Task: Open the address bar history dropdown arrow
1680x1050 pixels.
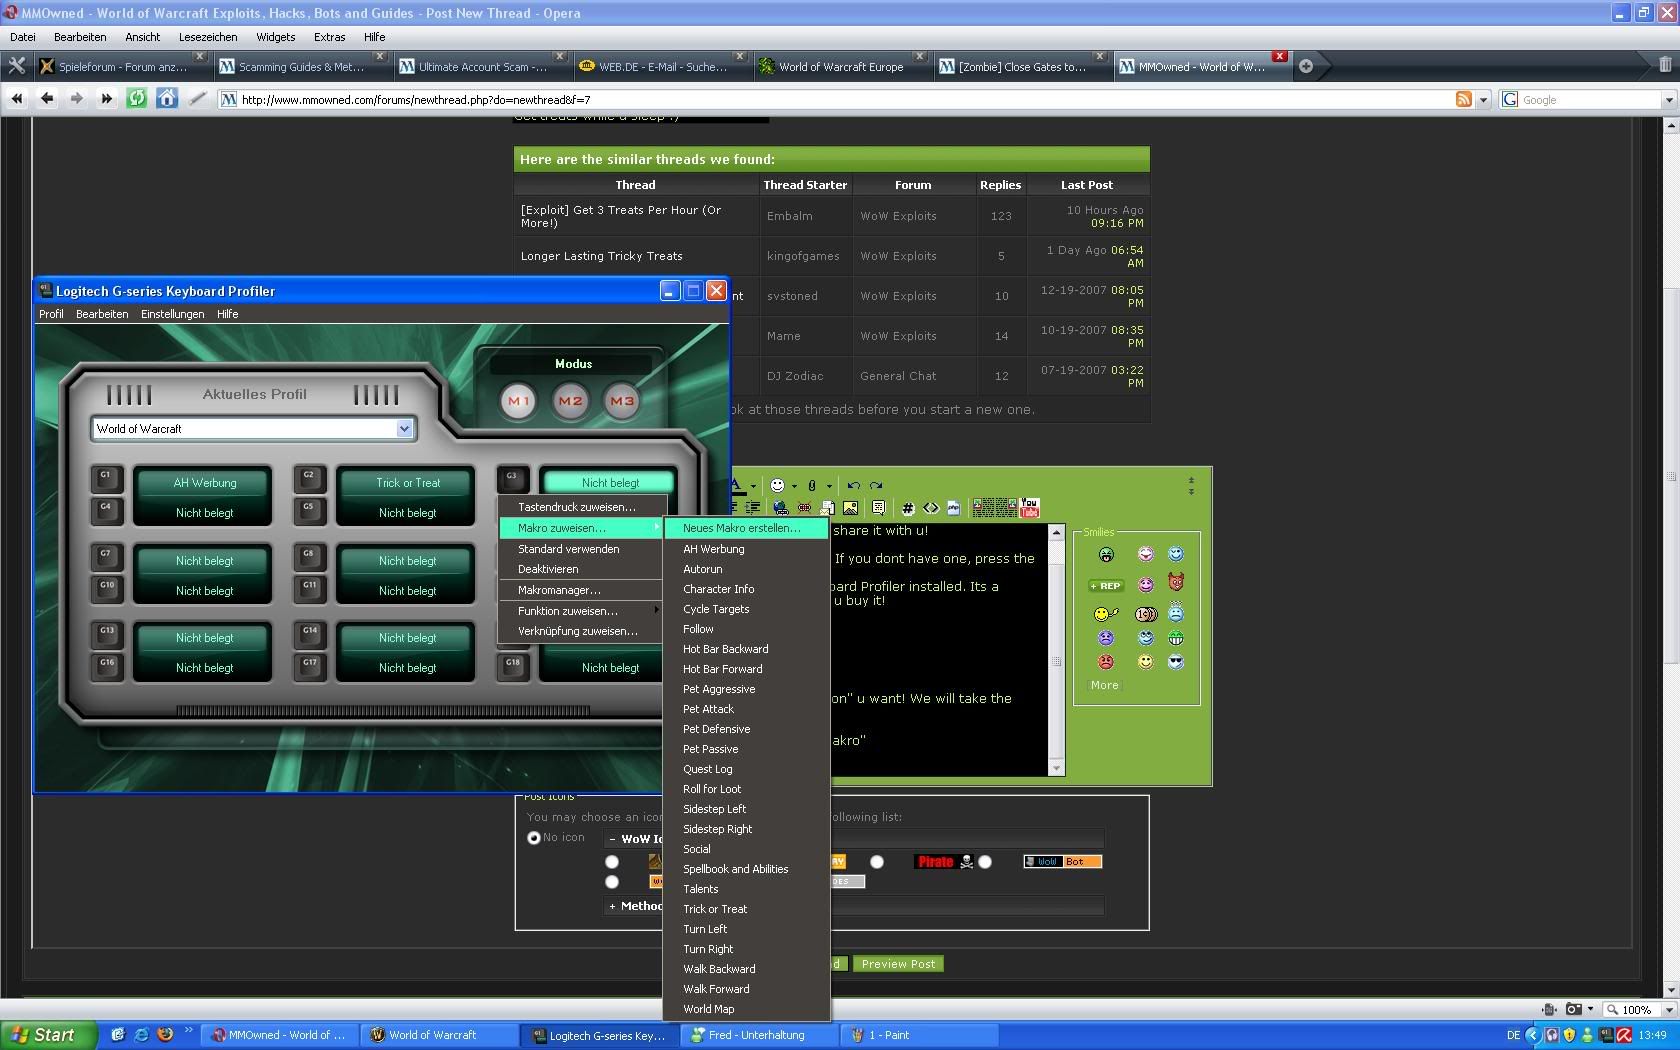Action: click(1484, 99)
